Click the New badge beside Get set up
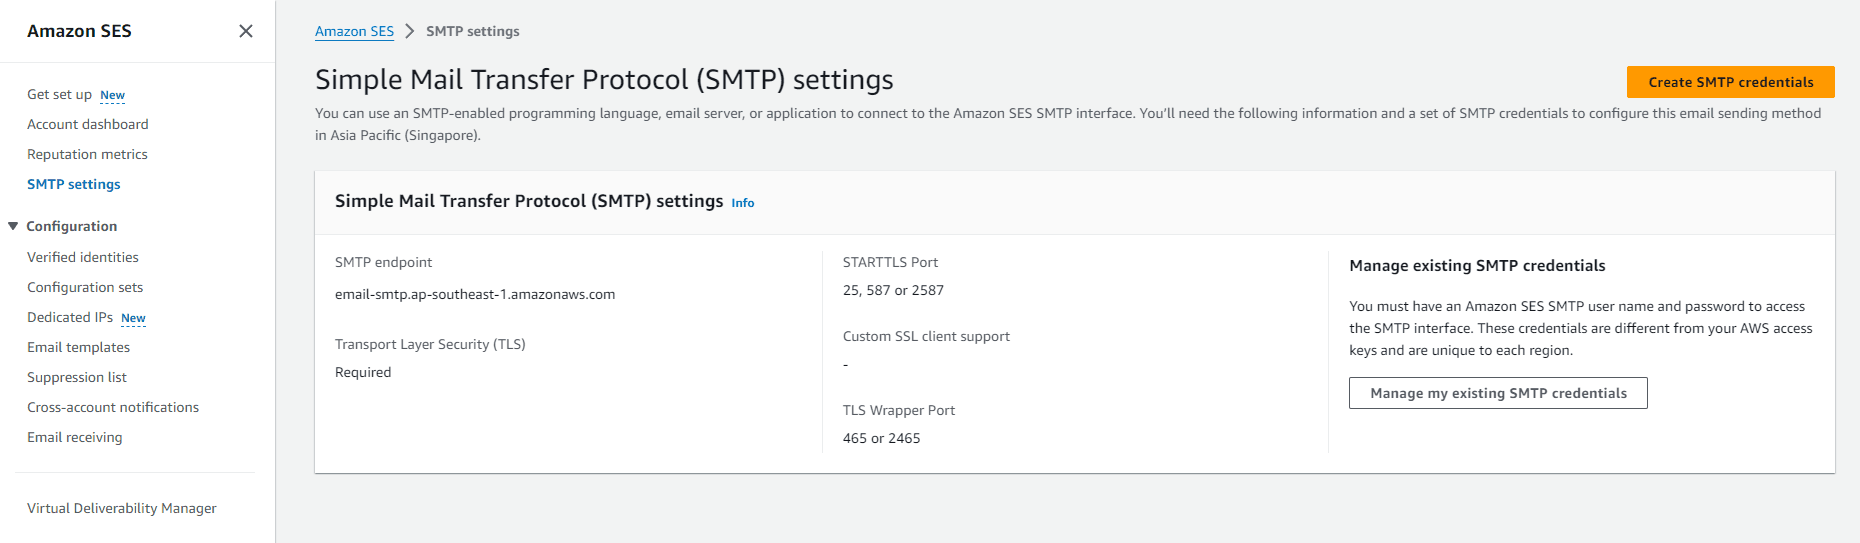This screenshot has height=543, width=1860. point(112,95)
